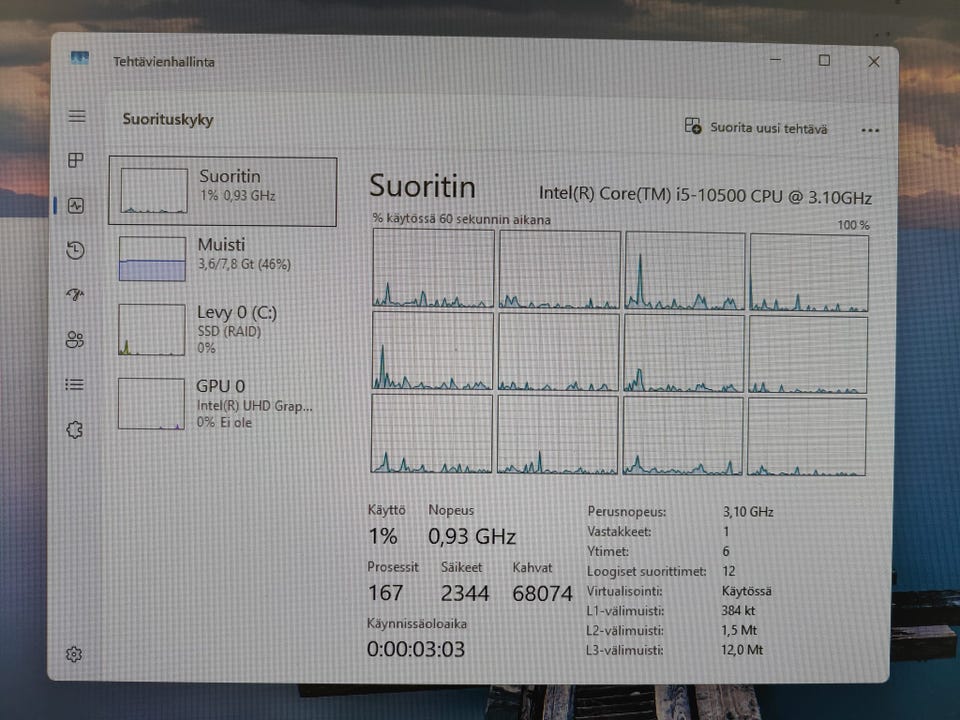Click the Virtualisointi value 'Käytössä'

[746, 591]
